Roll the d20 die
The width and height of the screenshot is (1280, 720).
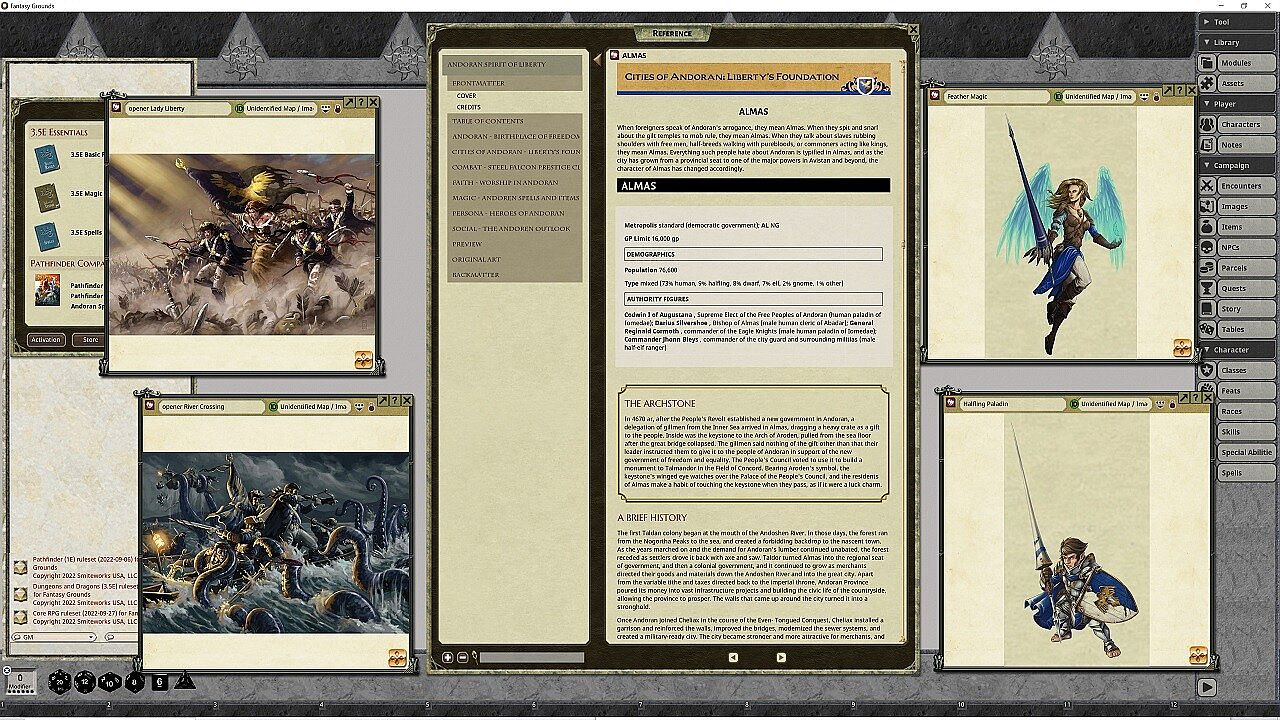click(x=60, y=682)
